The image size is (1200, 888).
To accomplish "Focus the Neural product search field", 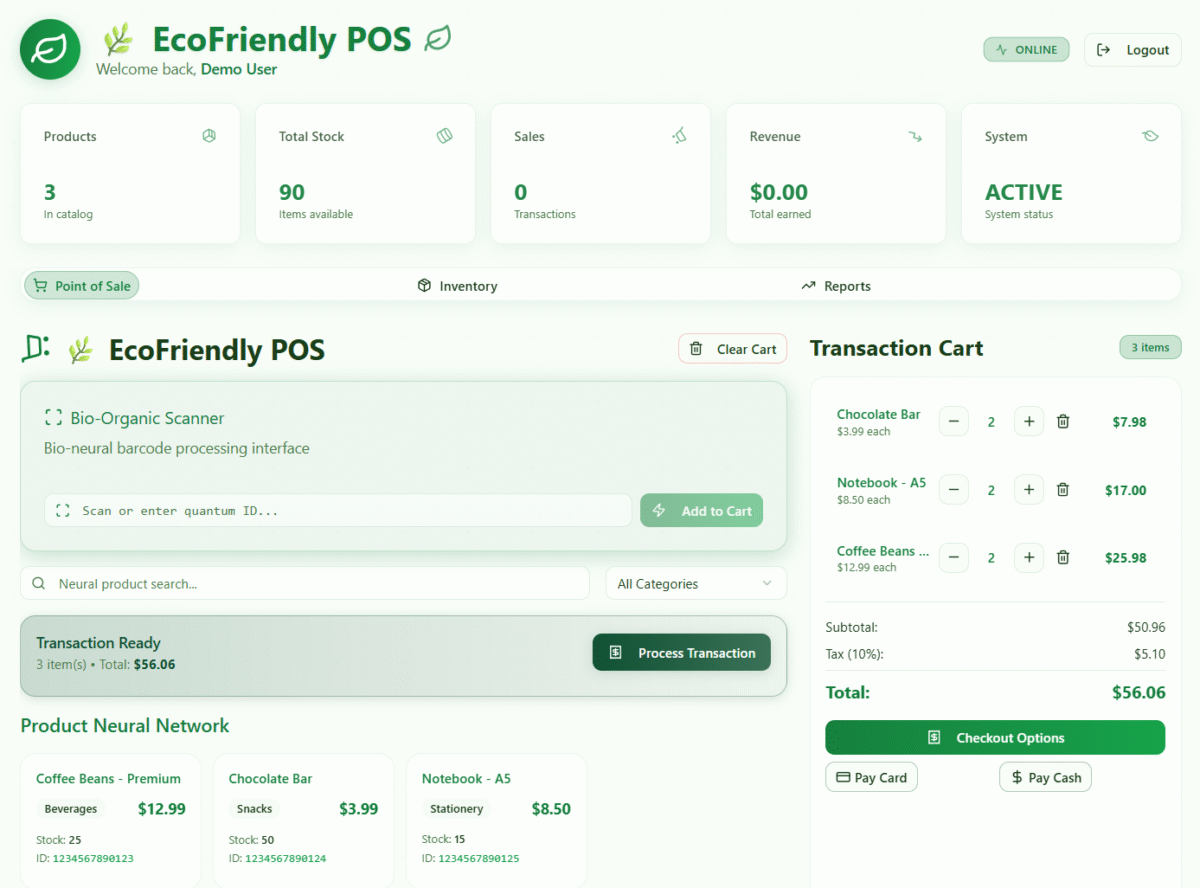I will point(315,584).
